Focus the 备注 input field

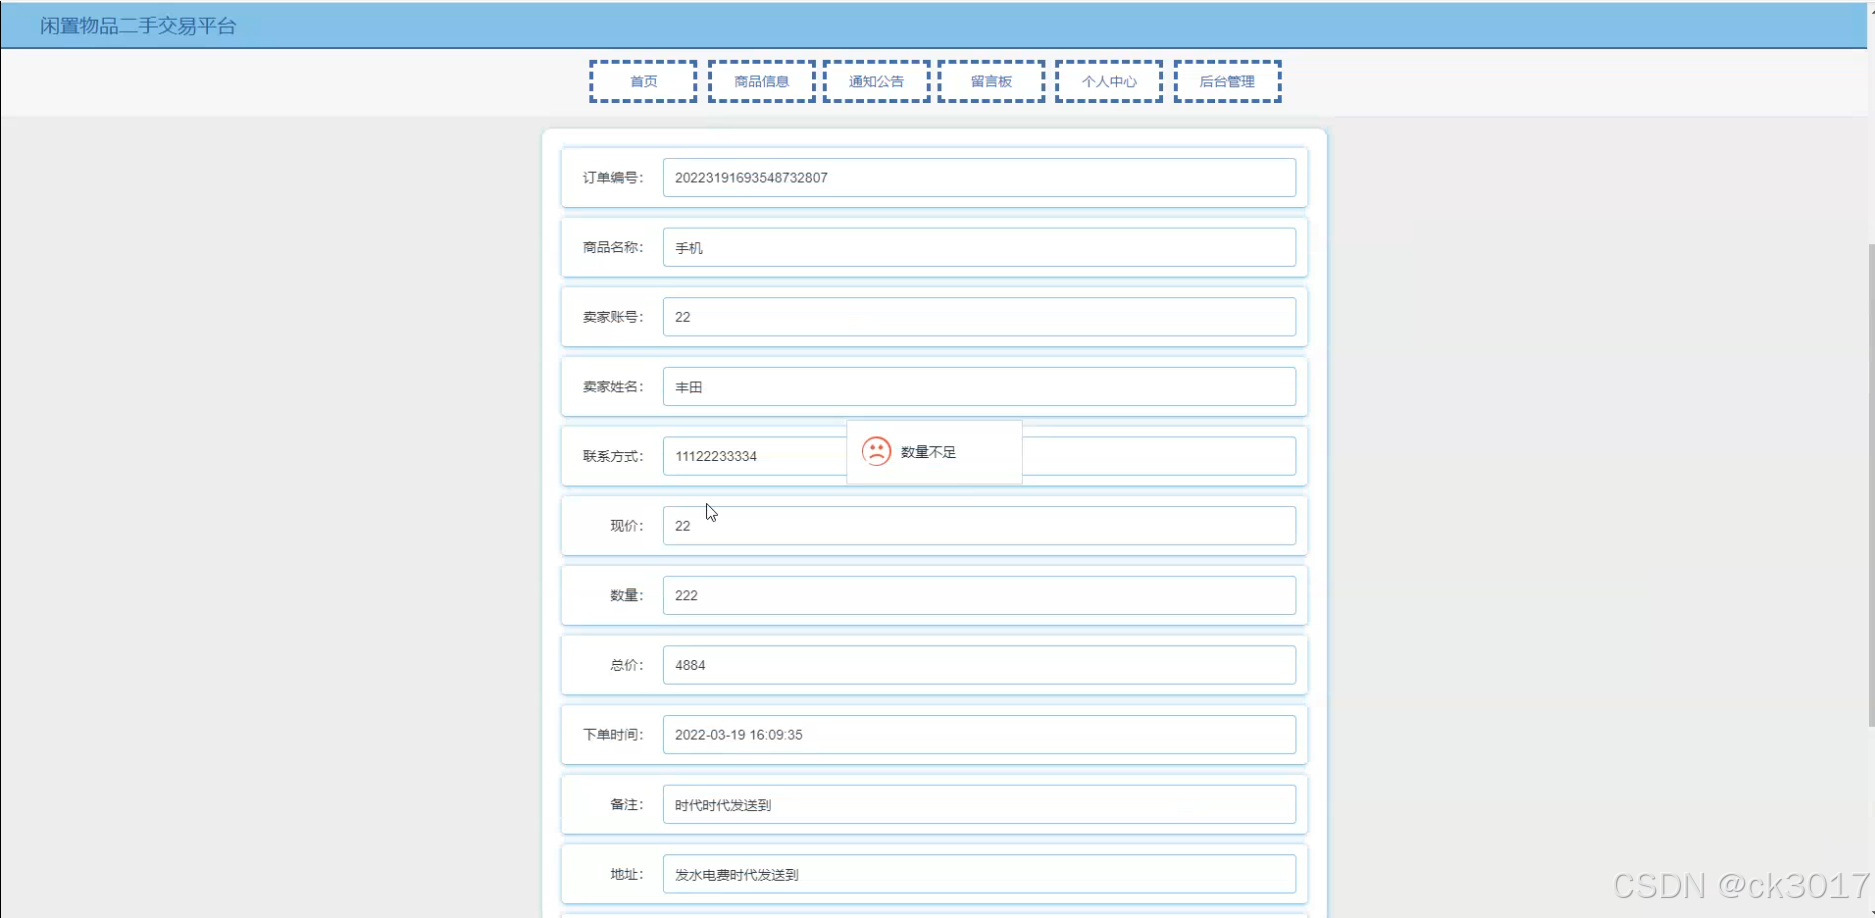979,804
